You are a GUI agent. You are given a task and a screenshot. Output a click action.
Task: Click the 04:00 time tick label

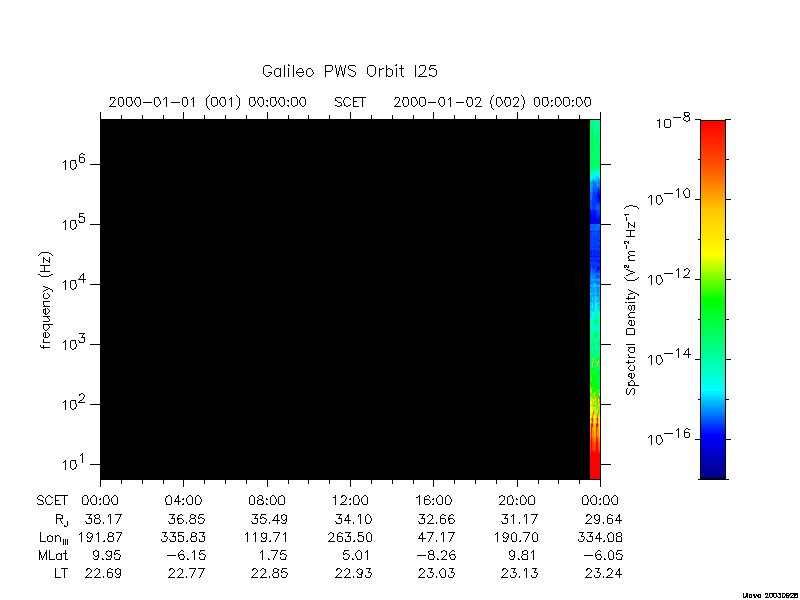click(x=183, y=501)
